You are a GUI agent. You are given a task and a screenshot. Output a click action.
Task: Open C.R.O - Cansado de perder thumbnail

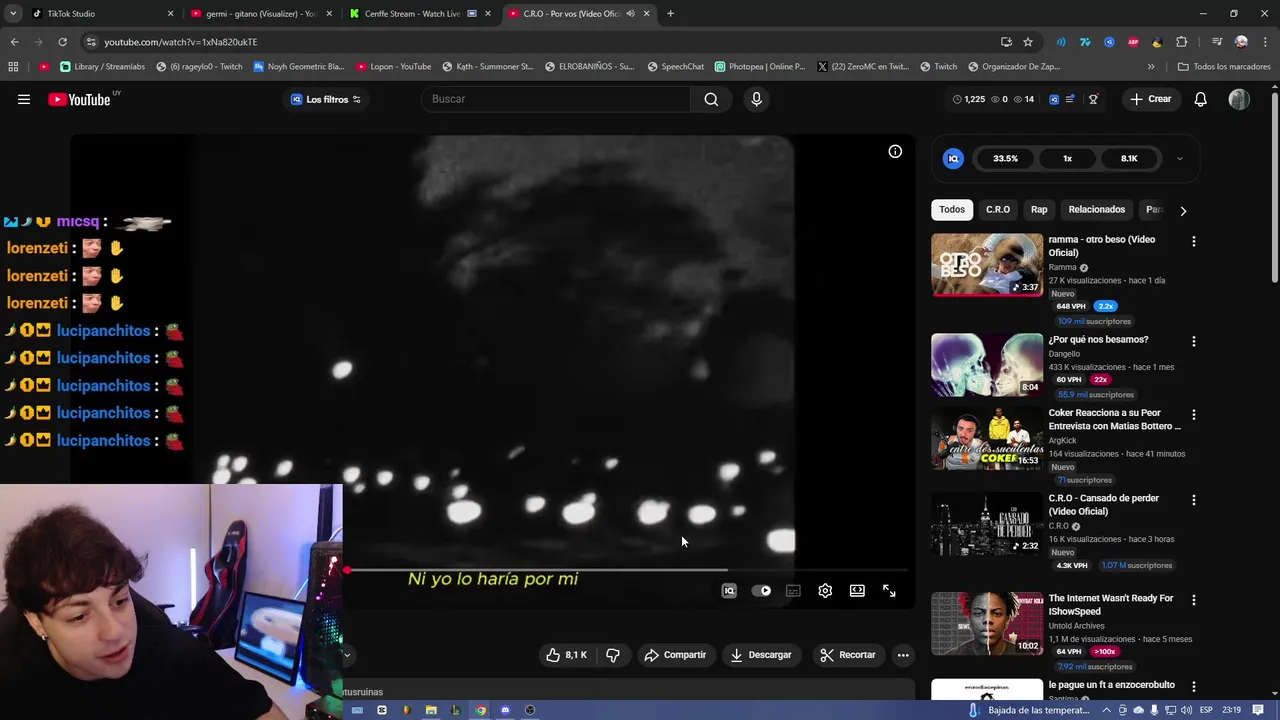point(987,524)
